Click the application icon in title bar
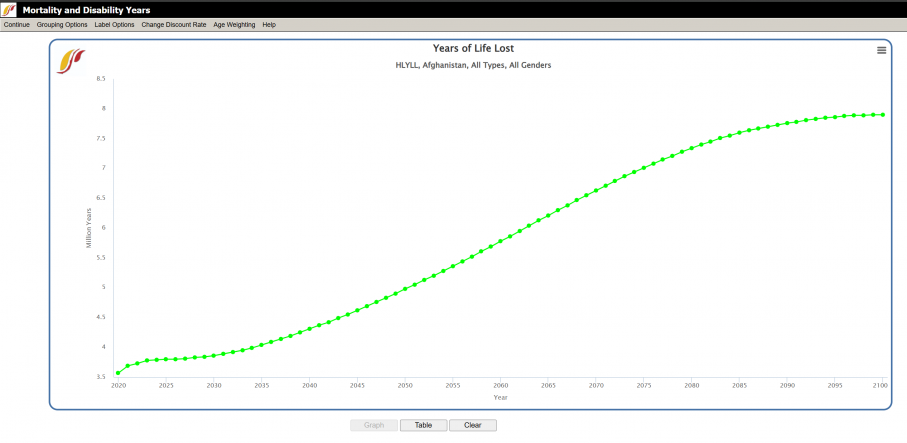907x443 pixels. coord(9,9)
